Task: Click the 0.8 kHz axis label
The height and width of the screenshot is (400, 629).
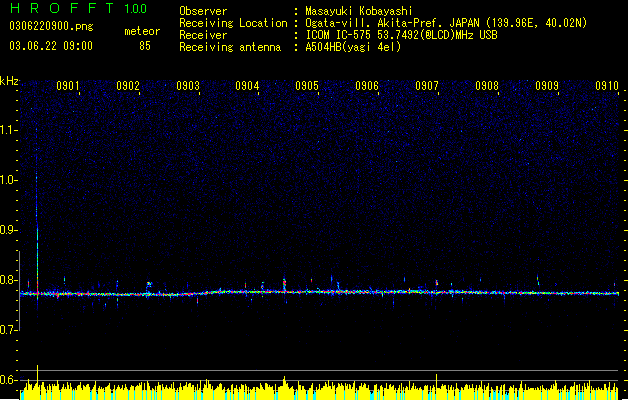Action: (8, 280)
